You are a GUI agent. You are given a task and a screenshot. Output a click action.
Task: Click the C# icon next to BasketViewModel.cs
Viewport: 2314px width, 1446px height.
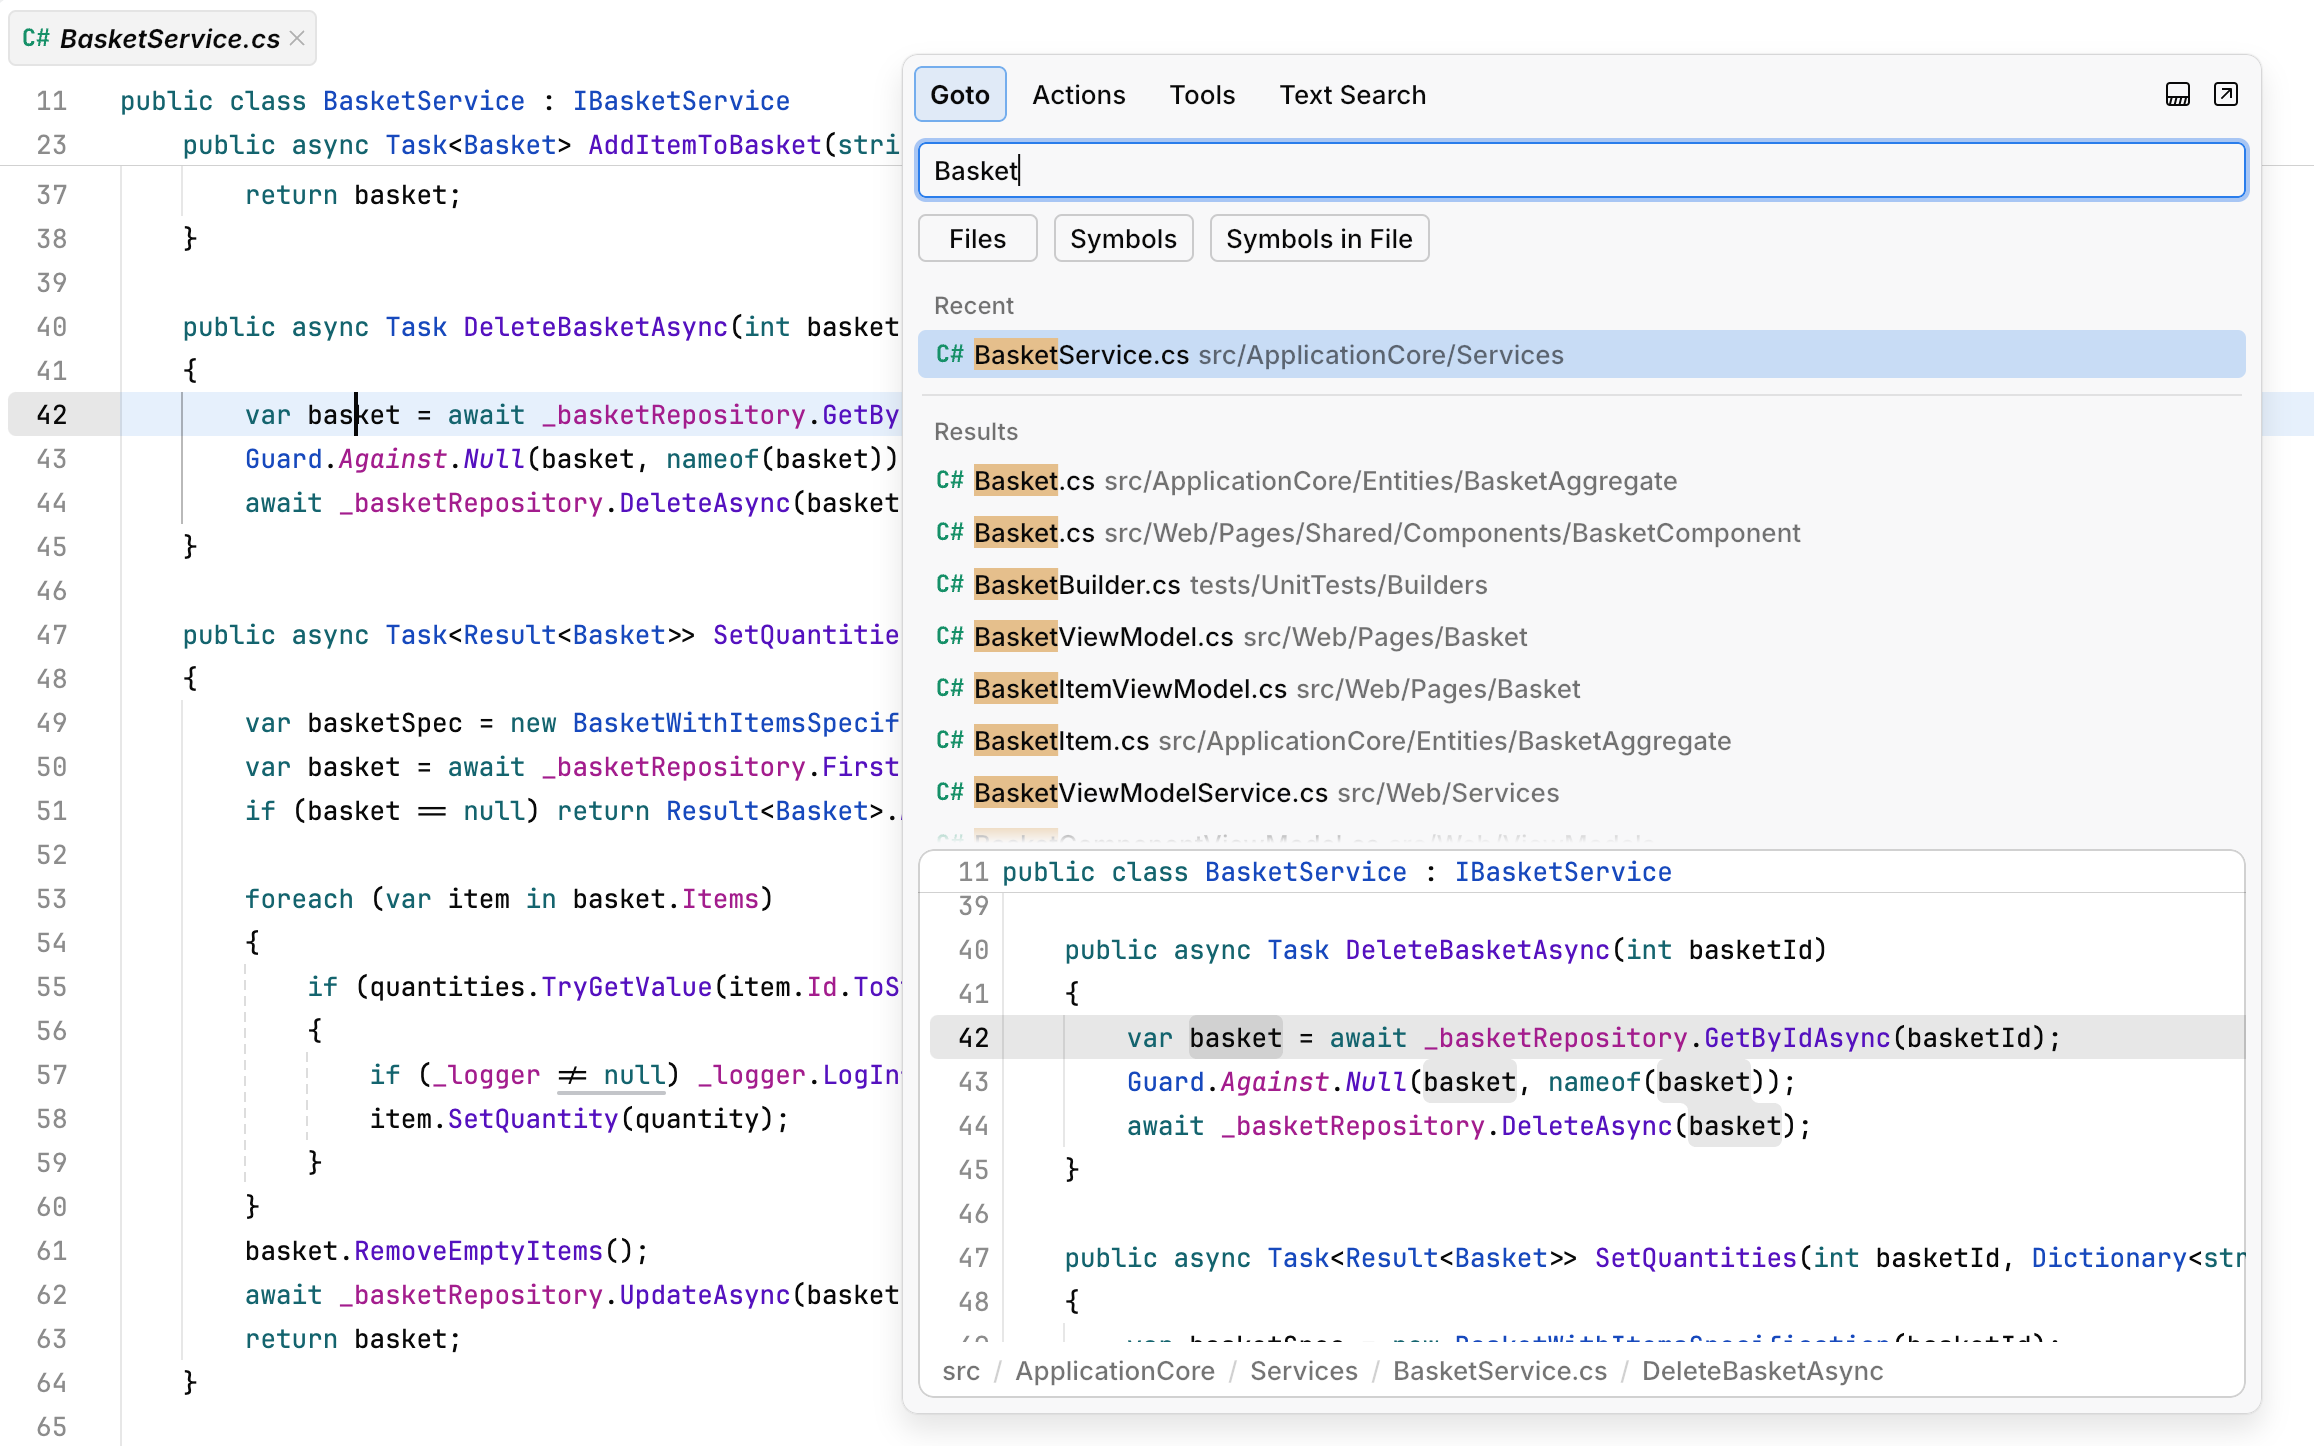[950, 636]
